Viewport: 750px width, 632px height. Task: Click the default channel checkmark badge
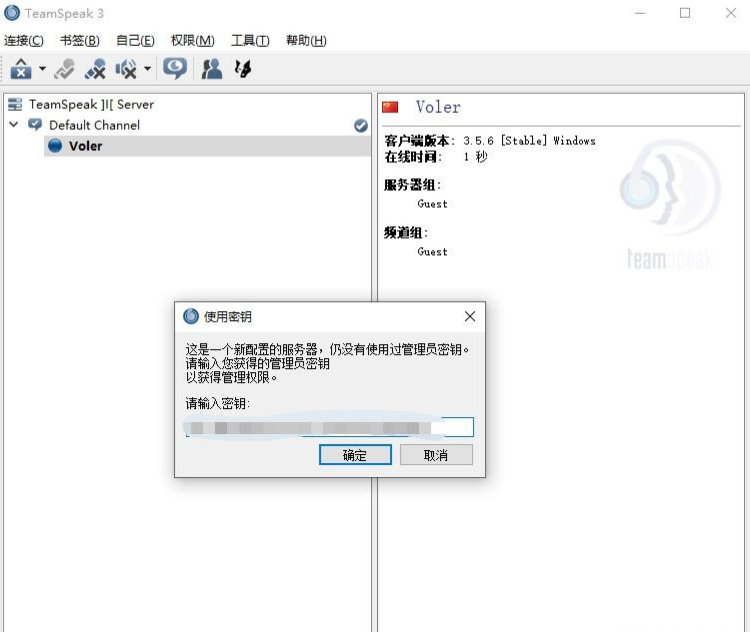[x=361, y=125]
